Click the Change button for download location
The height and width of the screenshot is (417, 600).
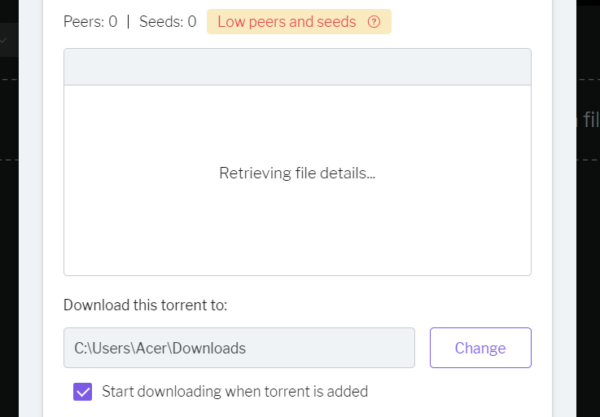click(x=481, y=348)
